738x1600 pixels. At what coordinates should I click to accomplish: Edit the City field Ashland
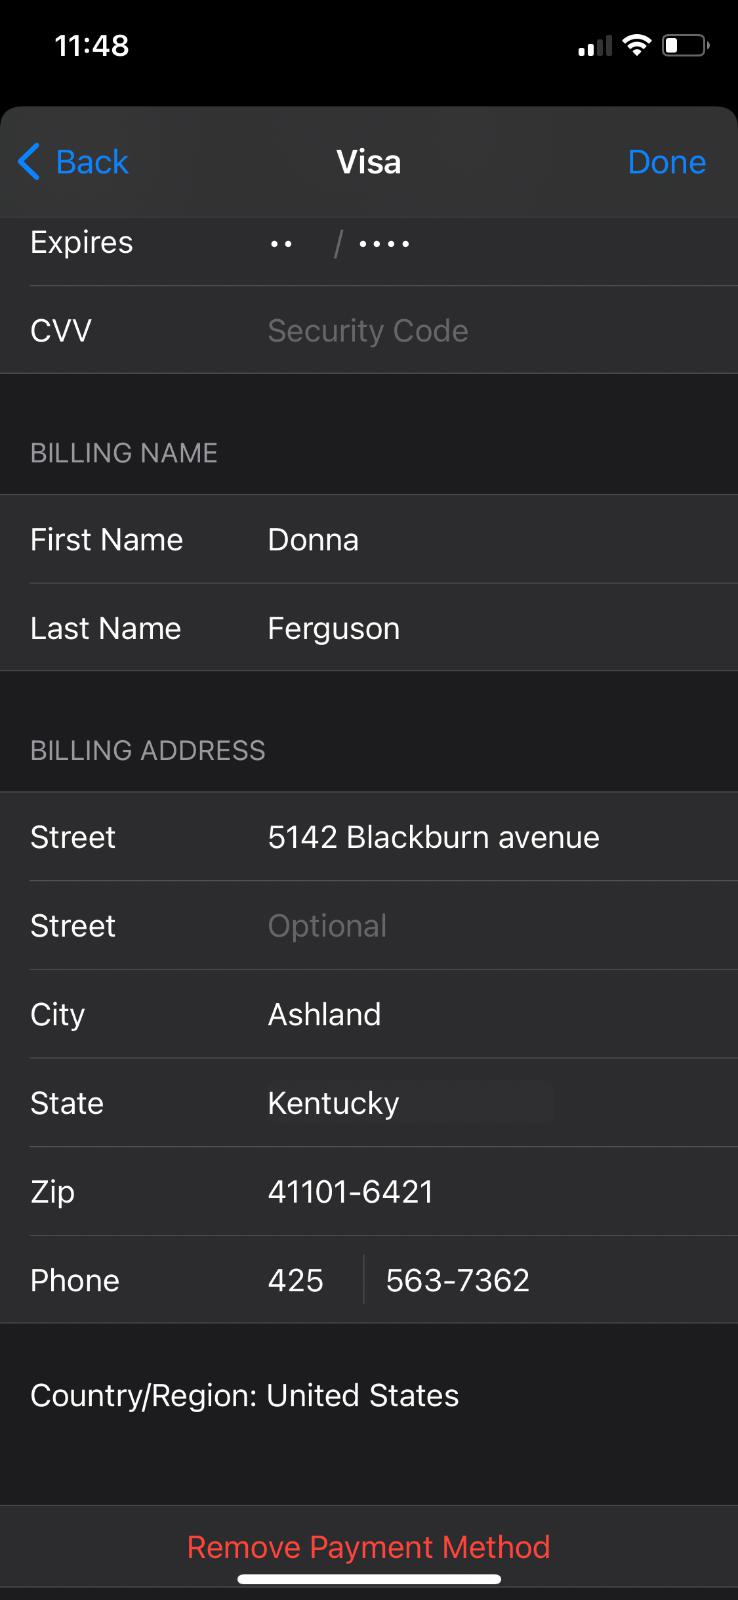[325, 1015]
